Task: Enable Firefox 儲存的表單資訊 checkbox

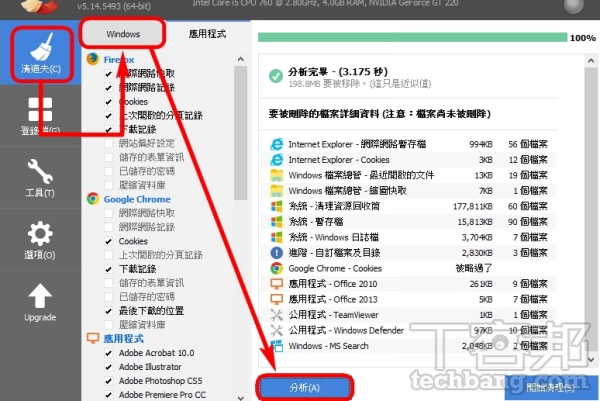Action: [109, 157]
